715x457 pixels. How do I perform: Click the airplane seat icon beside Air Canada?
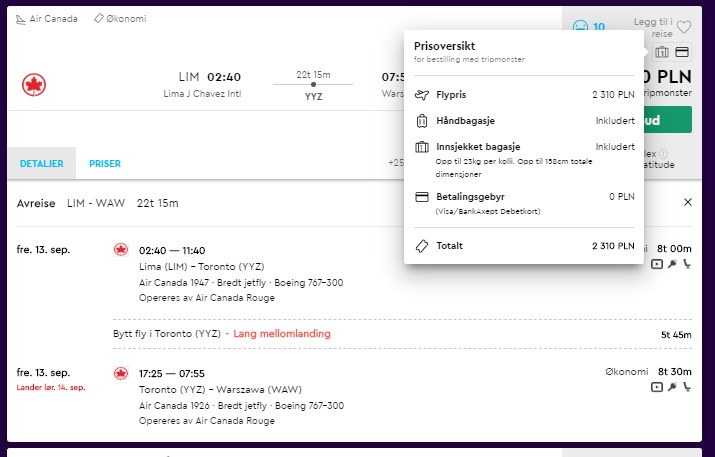(21, 19)
